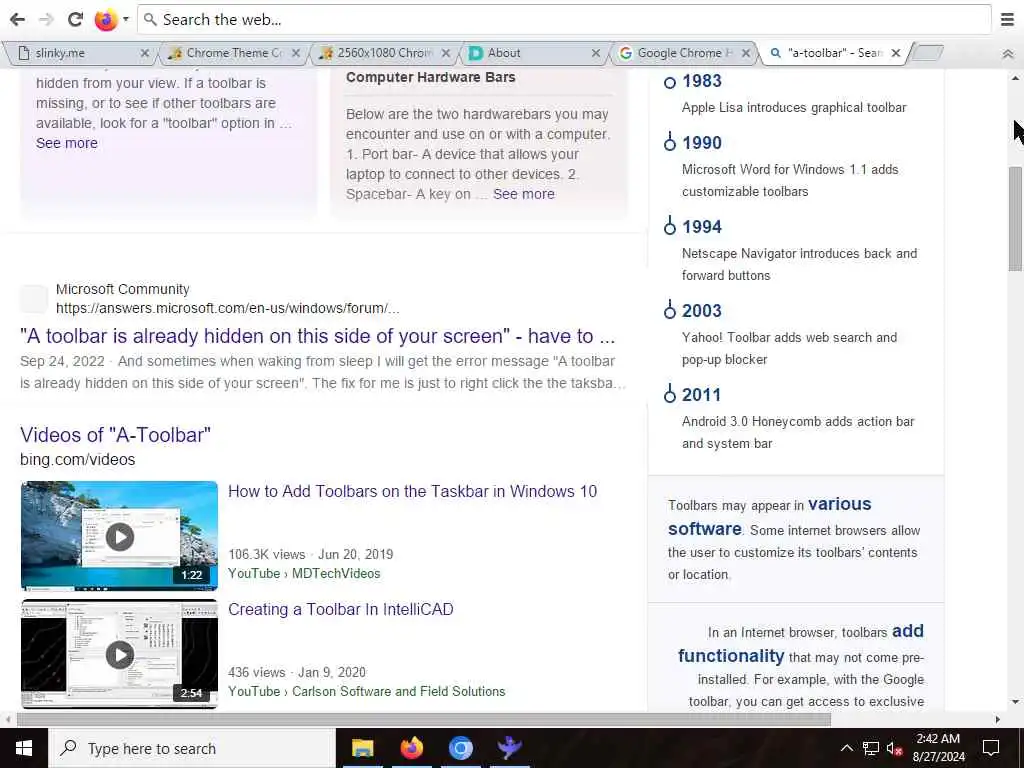Show hidden system tray icons
The height and width of the screenshot is (768, 1024).
(846, 748)
